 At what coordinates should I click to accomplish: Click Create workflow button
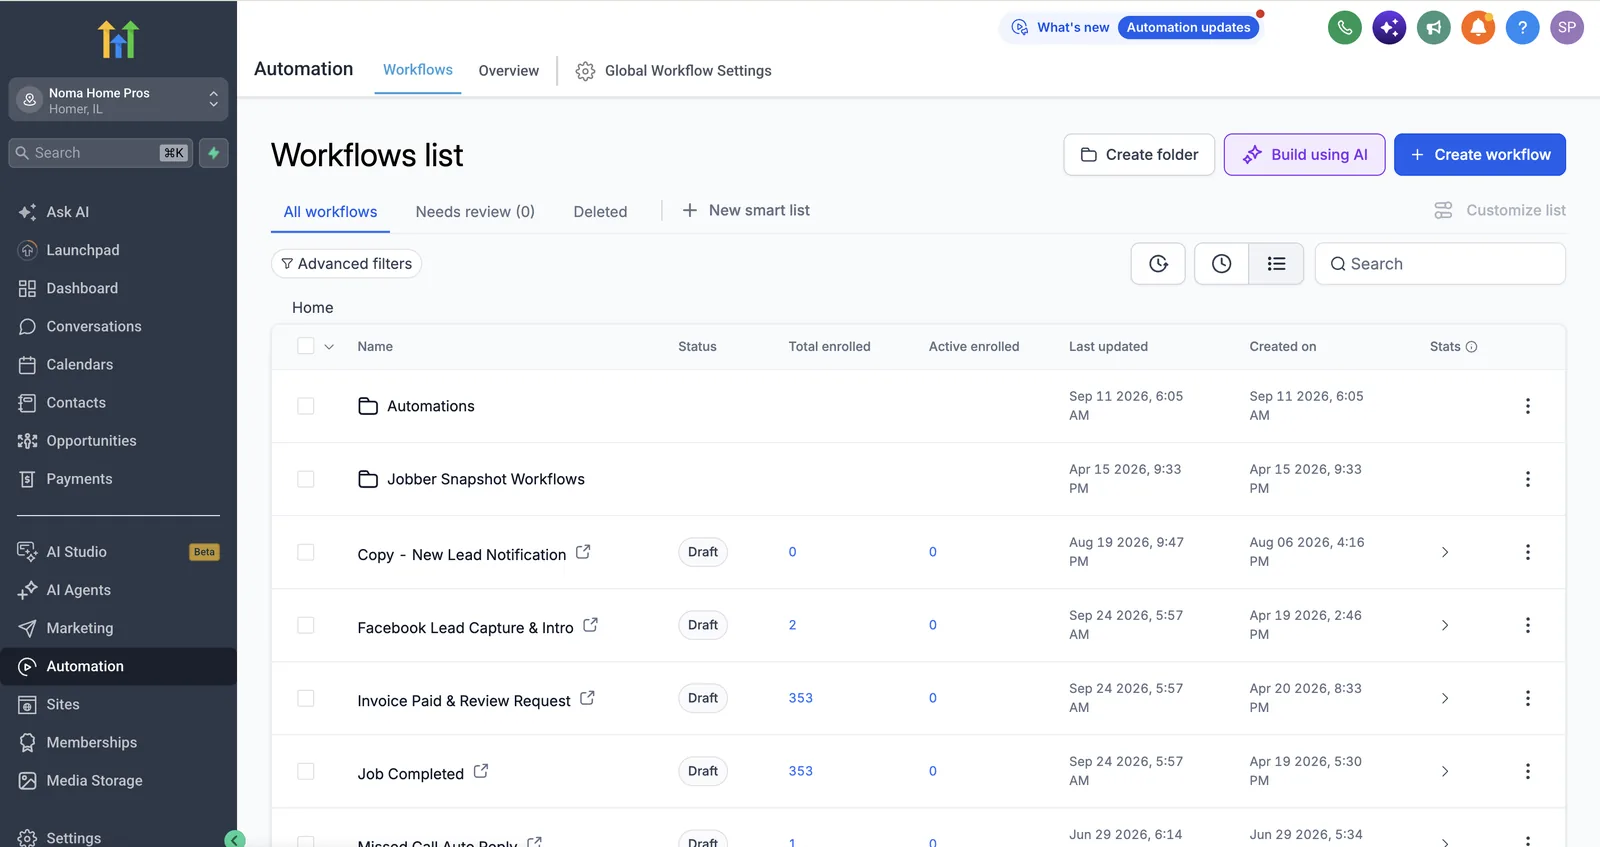coord(1480,155)
